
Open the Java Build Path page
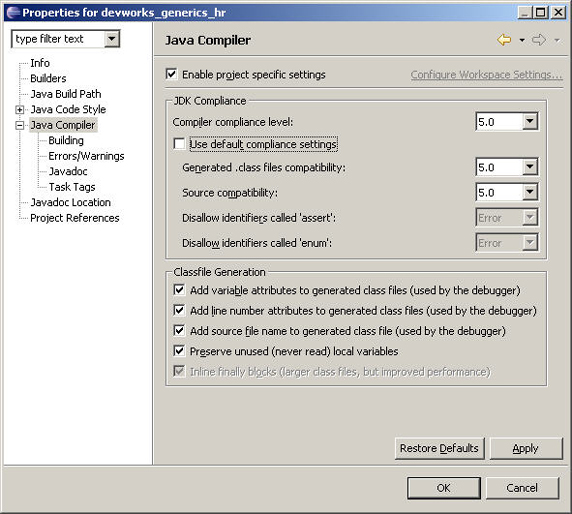[x=66, y=94]
